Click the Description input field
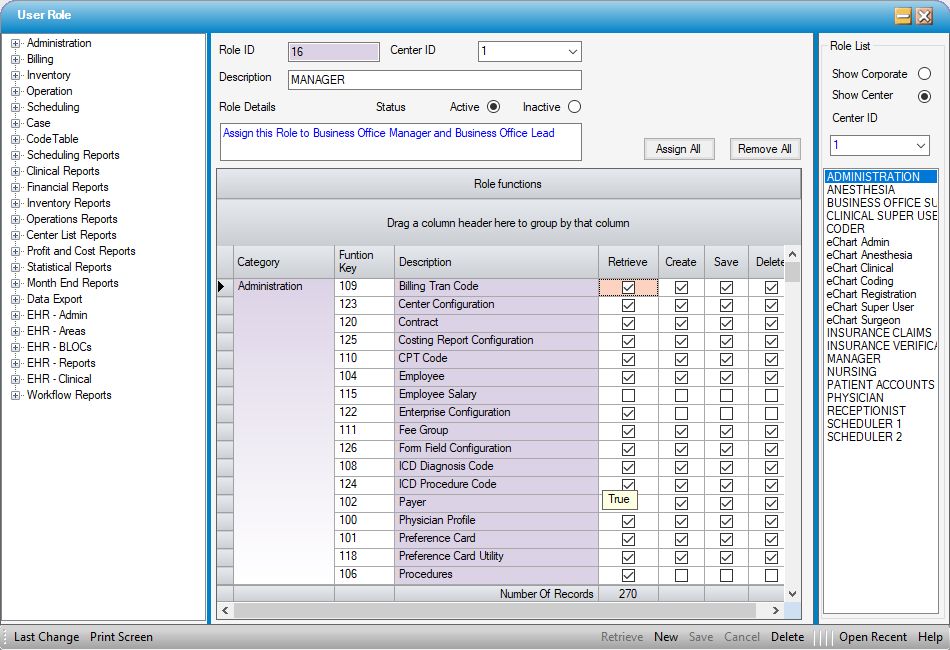Image resolution: width=950 pixels, height=650 pixels. coord(434,80)
